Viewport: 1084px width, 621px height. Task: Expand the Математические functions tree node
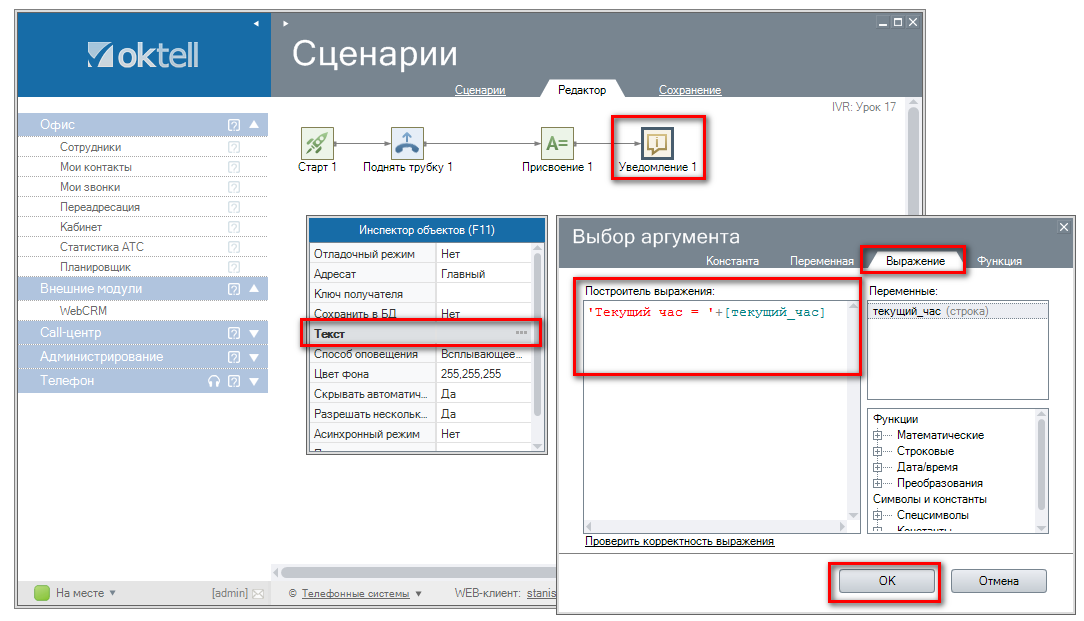878,435
